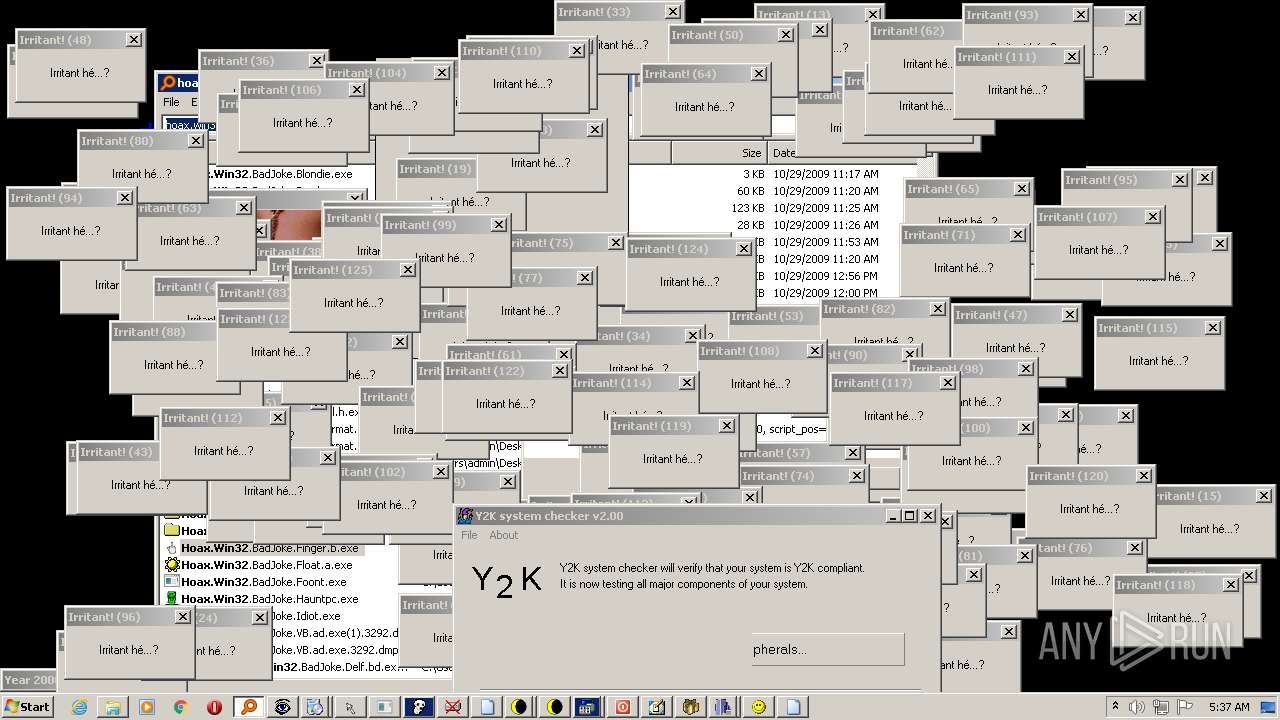
Task: Close the Irritant! (125) dialog
Action: pyautogui.click(x=408, y=270)
